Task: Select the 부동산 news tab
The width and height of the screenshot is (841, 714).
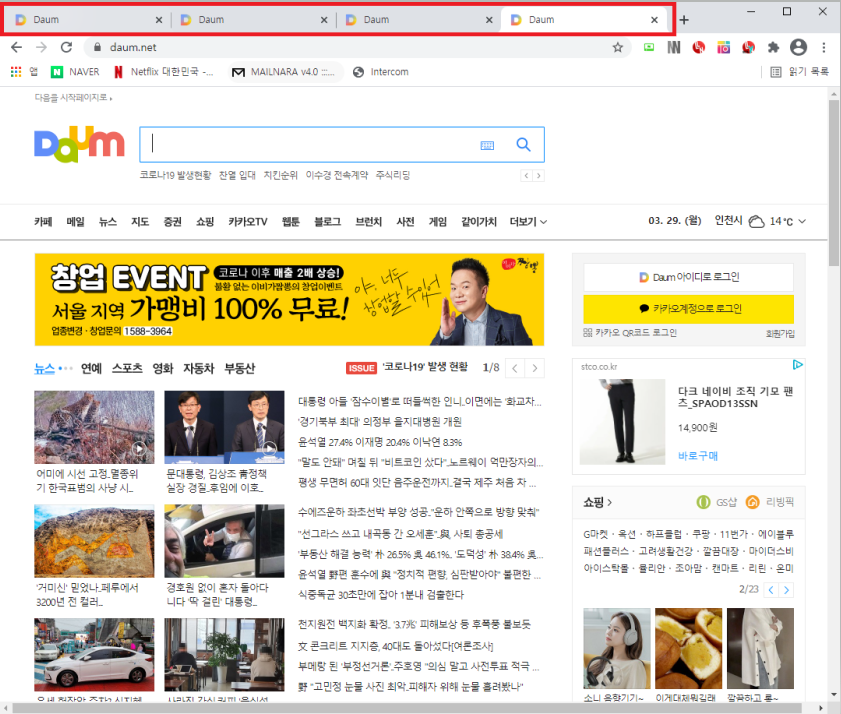Action: [x=240, y=369]
